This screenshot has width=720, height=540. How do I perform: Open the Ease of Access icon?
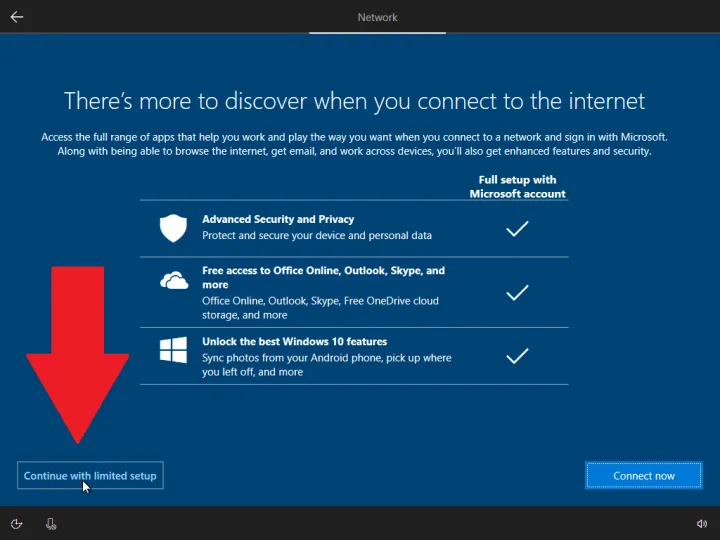point(17,523)
